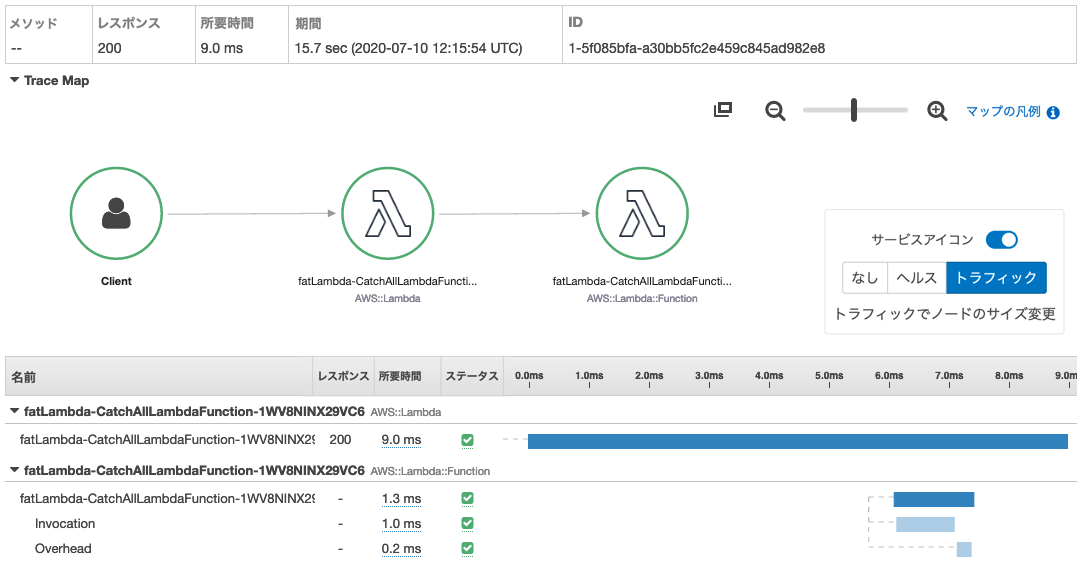Click the Invocation light-blue timeline bar

[x=925, y=524]
